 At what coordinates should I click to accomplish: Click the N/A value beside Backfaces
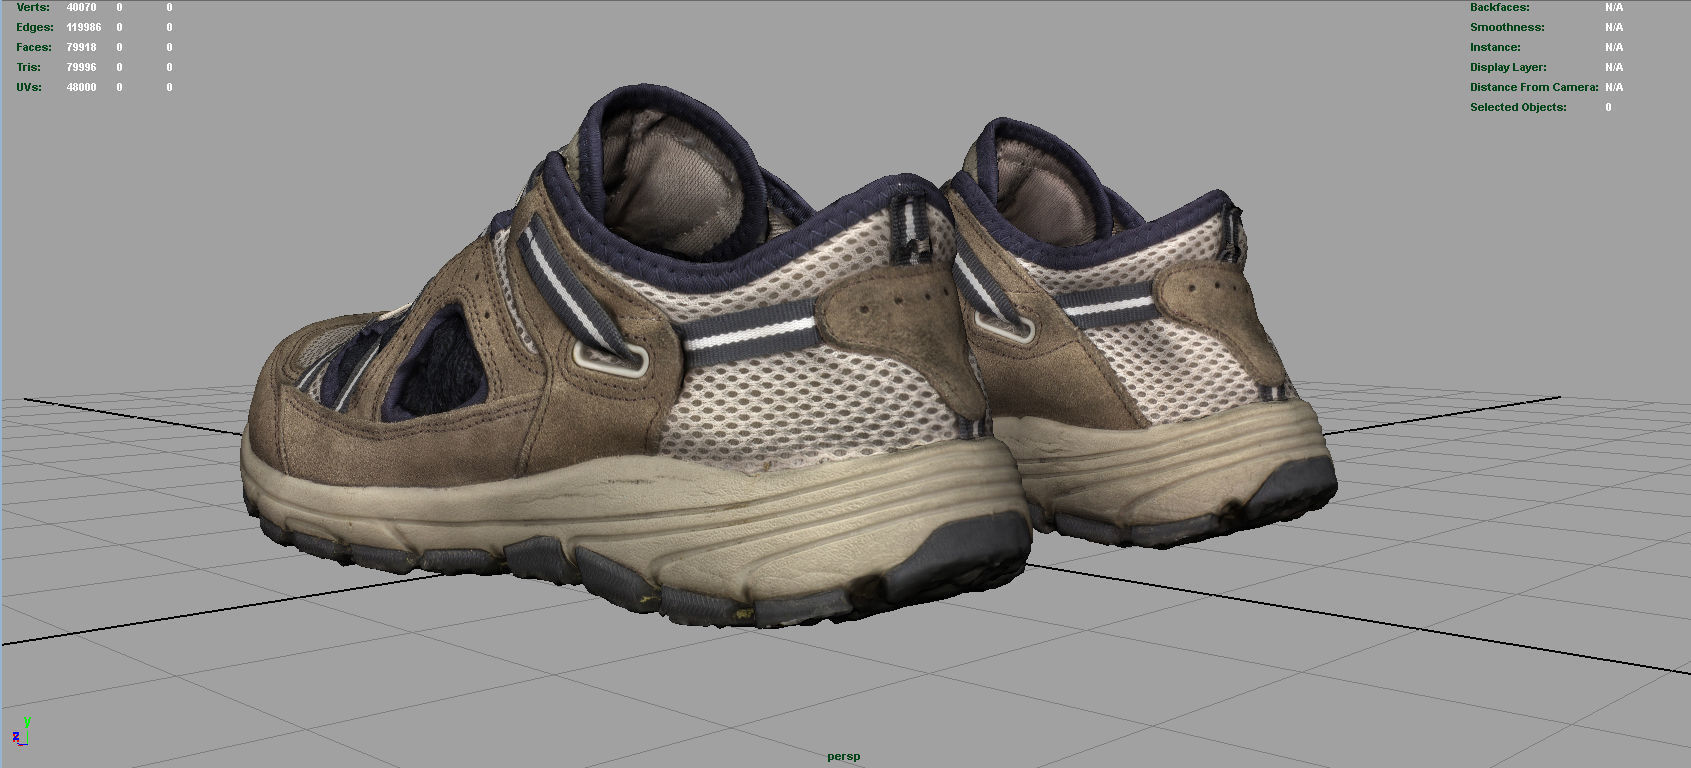pos(1614,7)
